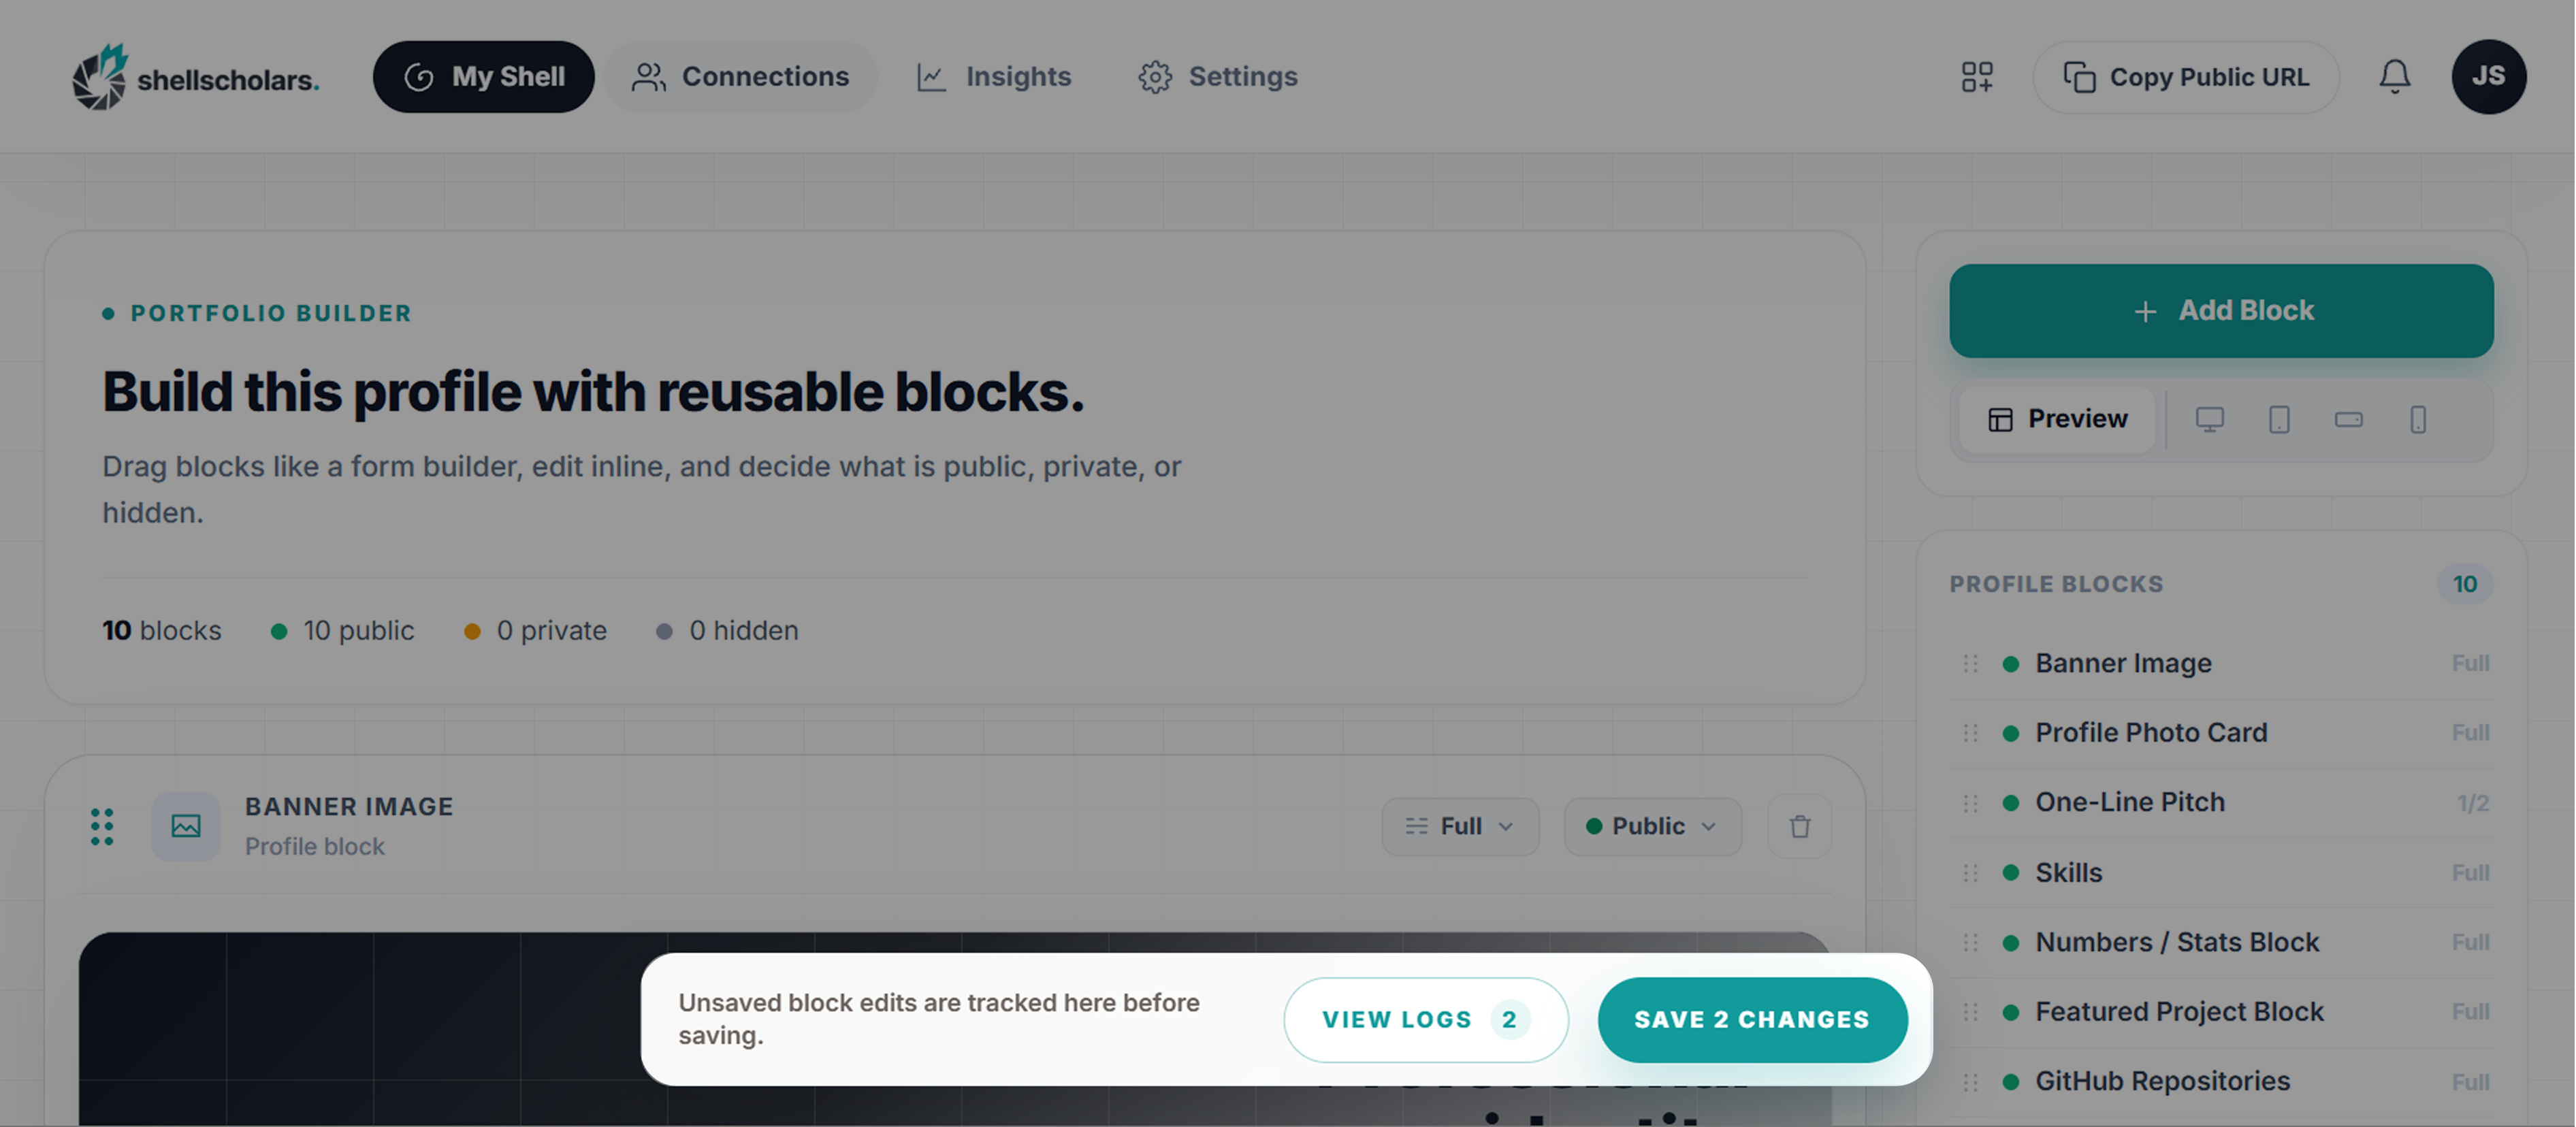Image resolution: width=2576 pixels, height=1127 pixels.
Task: Click the Profile Blocks count badge 10
Action: [2465, 584]
